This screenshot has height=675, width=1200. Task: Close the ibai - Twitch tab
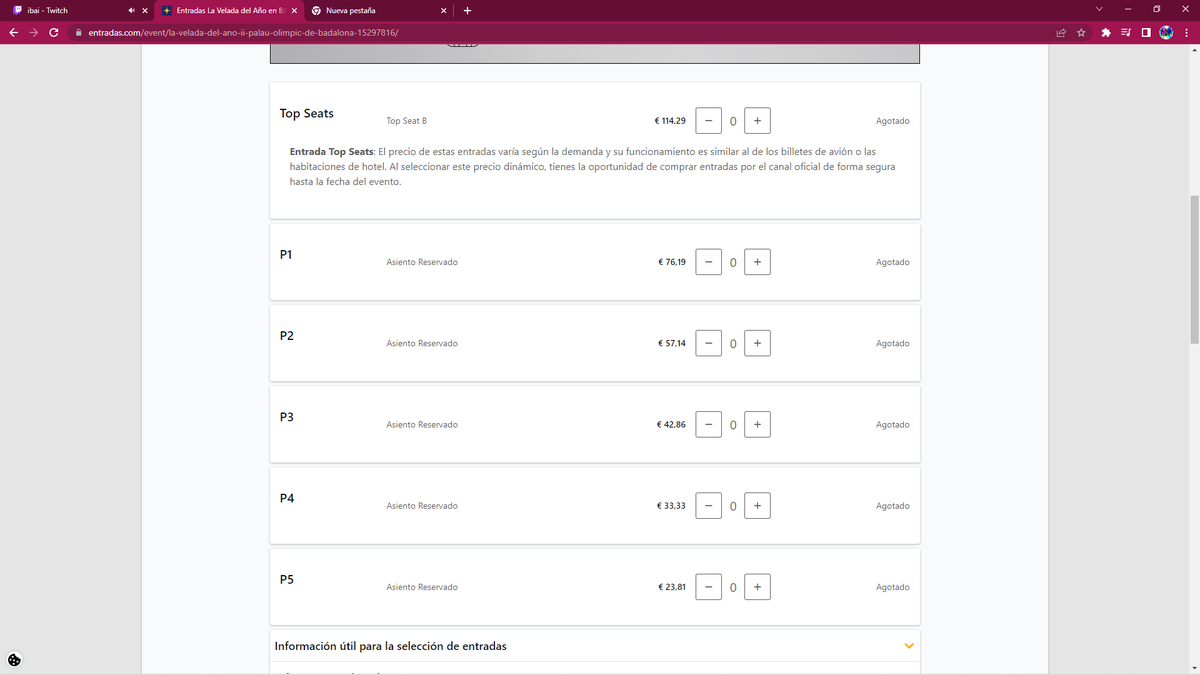tap(145, 11)
